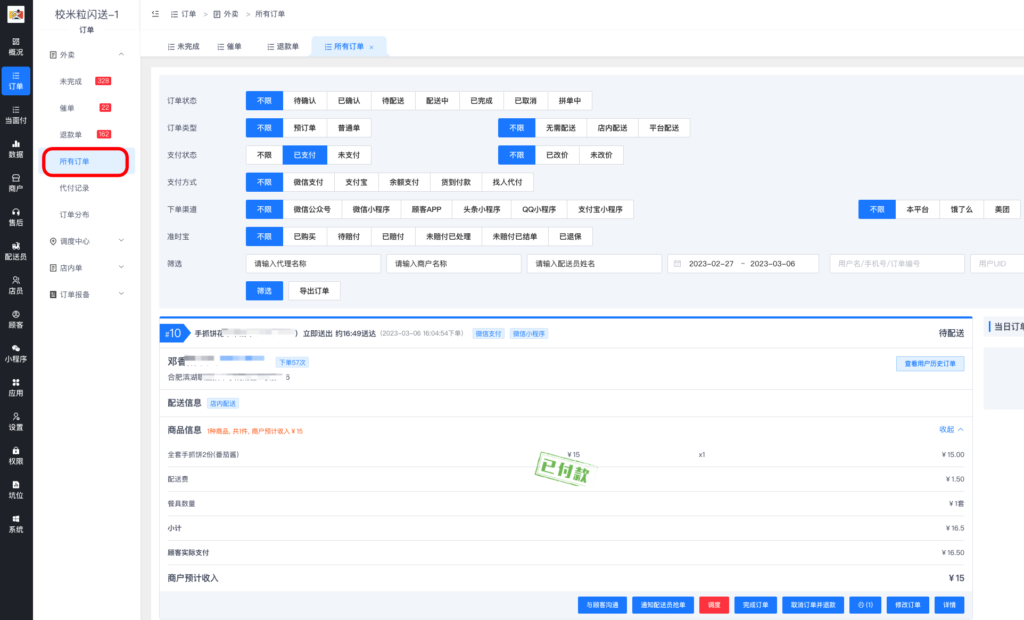This screenshot has height=620, width=1024.
Task: Collapse product info using 收起
Action: 950,429
